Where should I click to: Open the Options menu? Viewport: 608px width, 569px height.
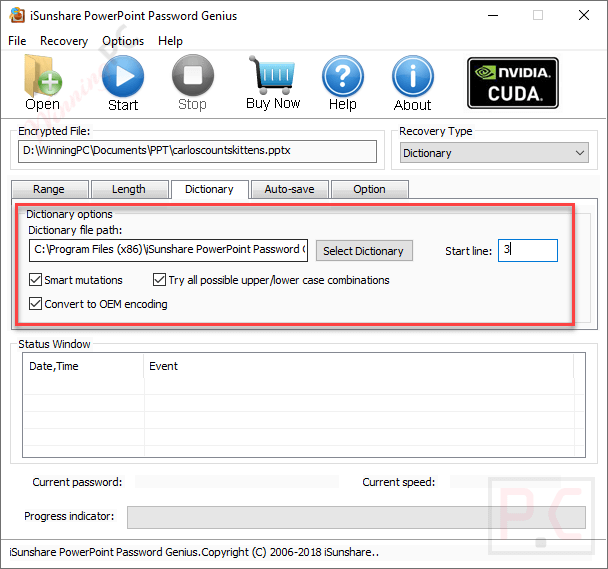[123, 41]
